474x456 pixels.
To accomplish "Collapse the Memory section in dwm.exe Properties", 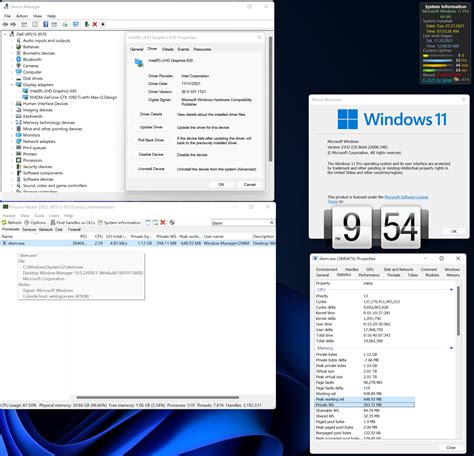I will 451,348.
